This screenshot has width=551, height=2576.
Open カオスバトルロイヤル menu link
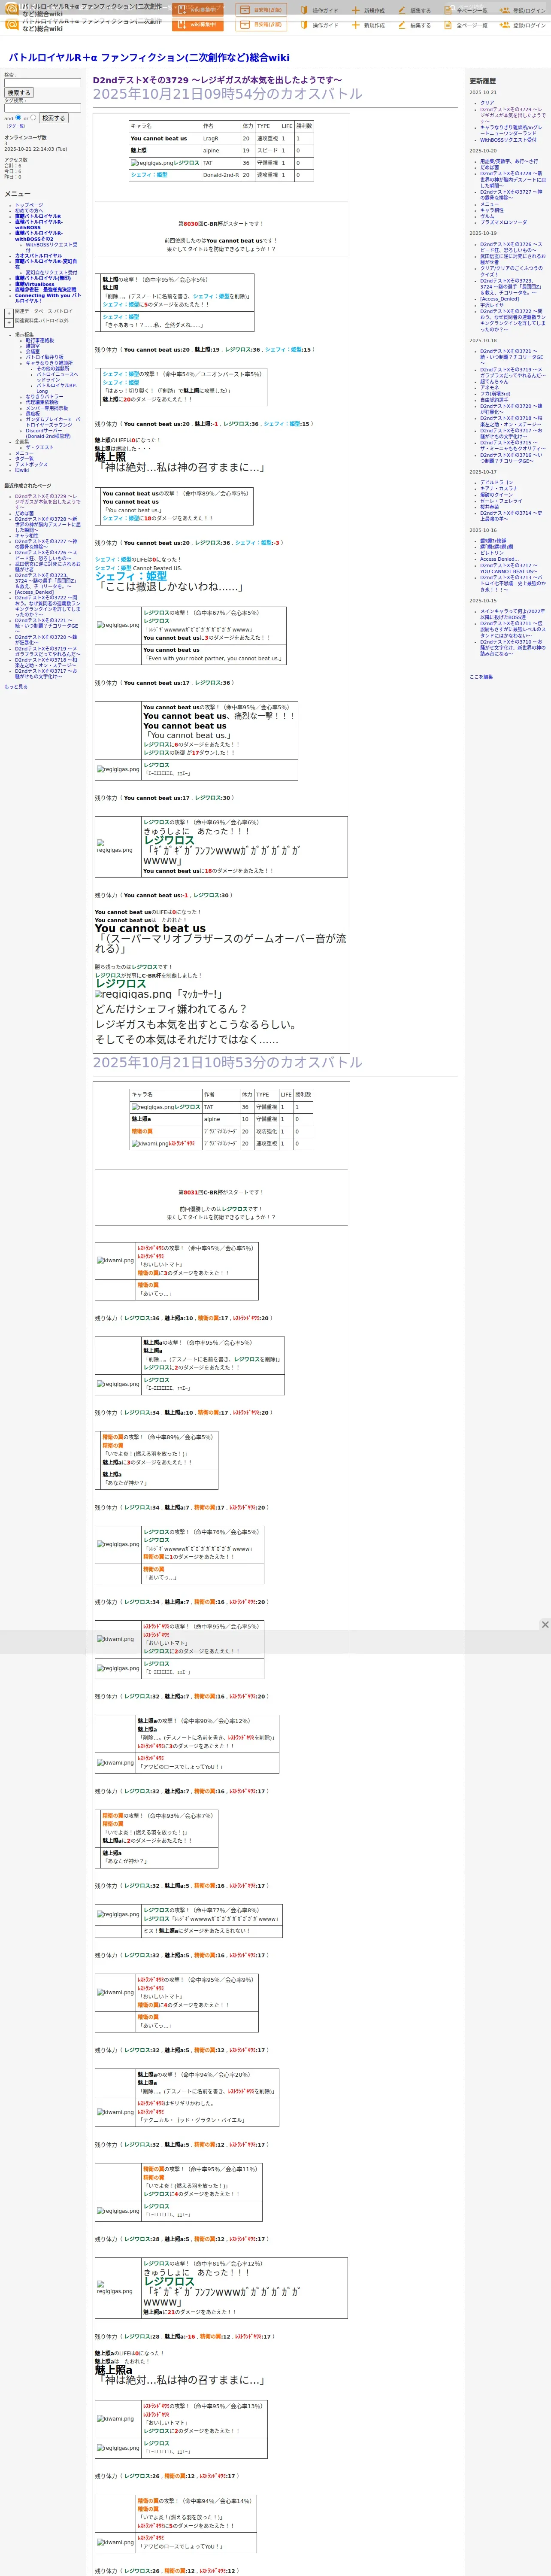(x=38, y=255)
